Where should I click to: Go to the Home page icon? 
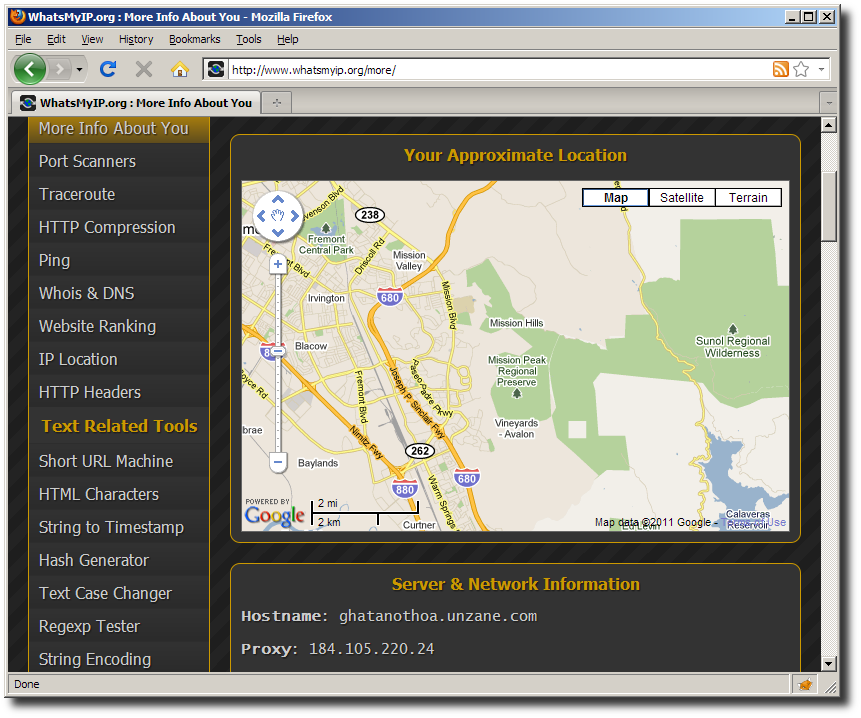180,69
